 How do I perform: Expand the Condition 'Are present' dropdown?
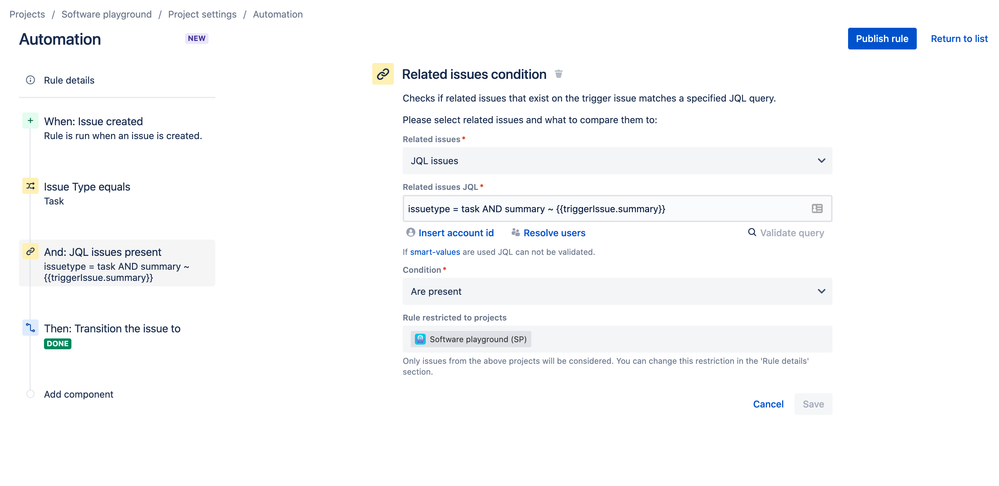coord(617,291)
